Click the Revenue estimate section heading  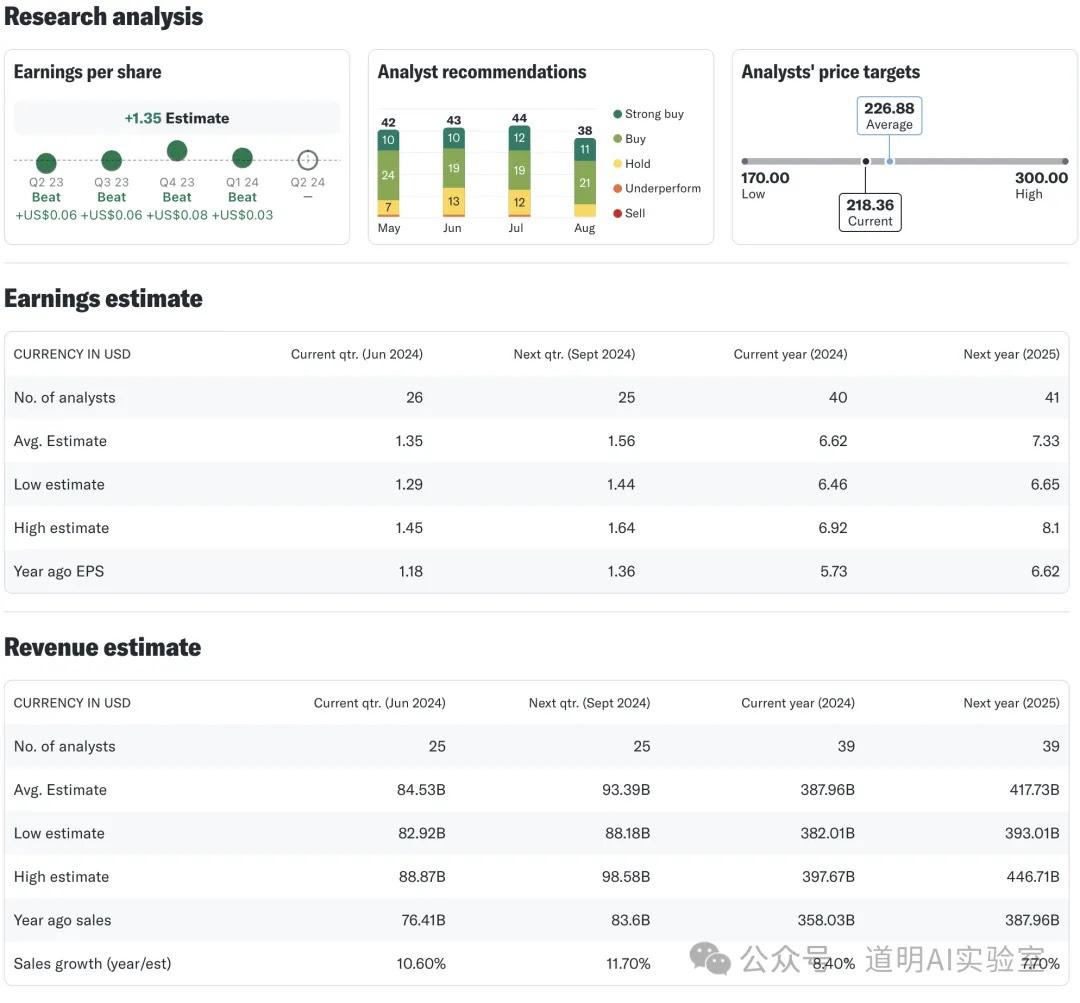(x=103, y=647)
